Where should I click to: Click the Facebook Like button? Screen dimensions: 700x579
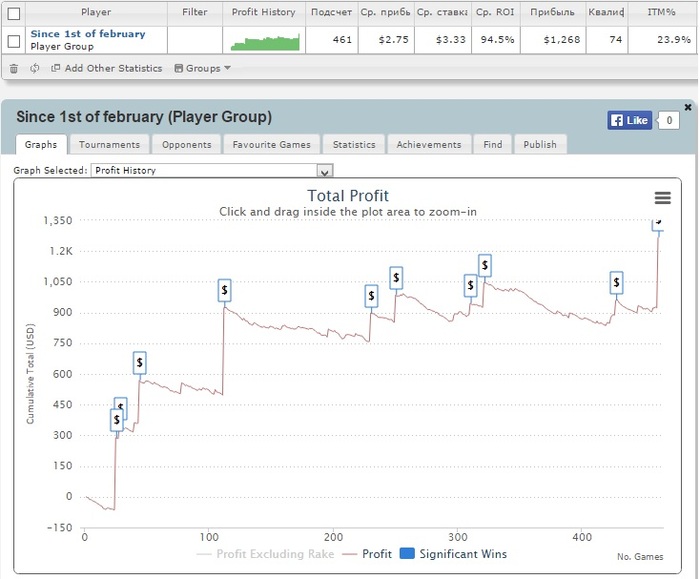pos(629,120)
